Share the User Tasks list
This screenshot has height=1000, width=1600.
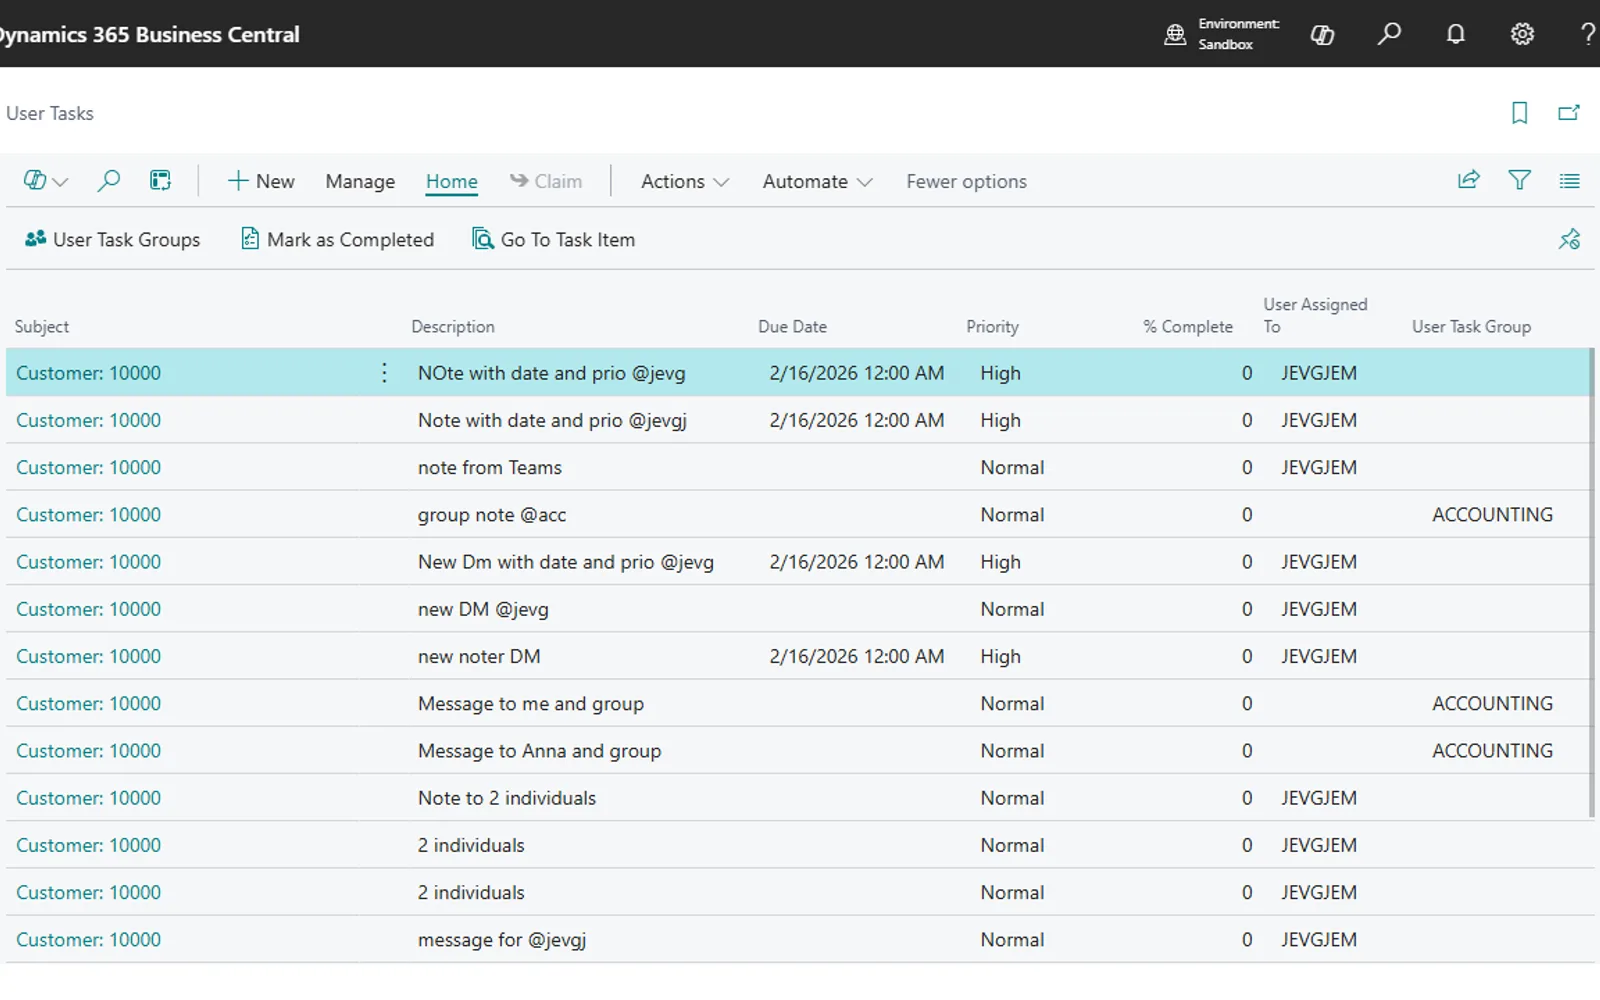tap(1468, 180)
